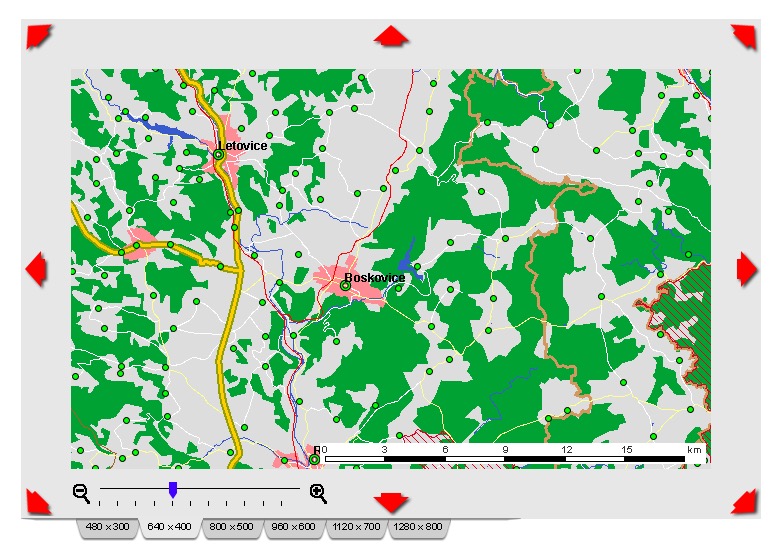Image resolution: width=776 pixels, height=552 pixels.
Task: Click the Letovice town marker
Action: 219,155
